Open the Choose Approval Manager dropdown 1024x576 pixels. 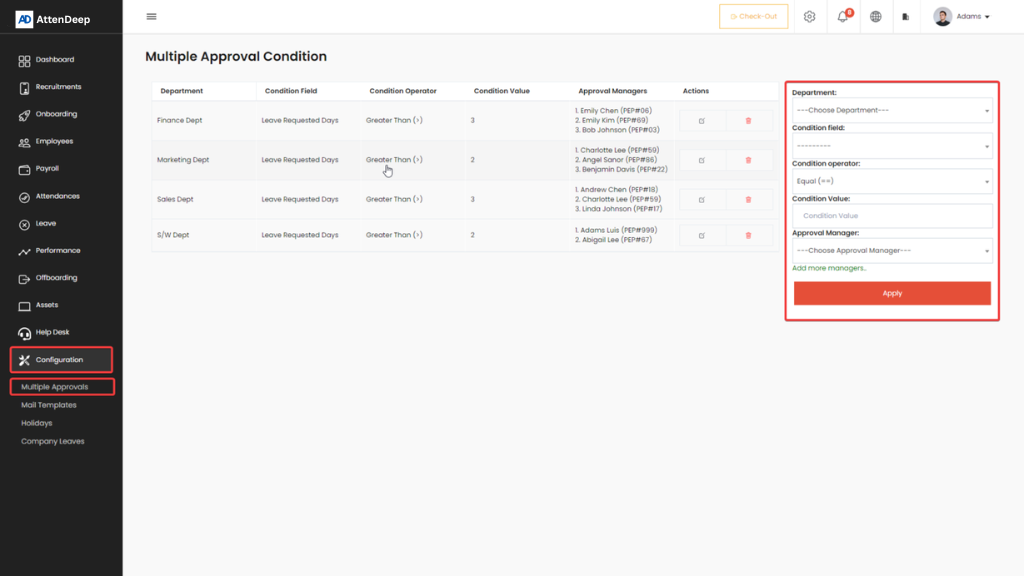click(x=891, y=251)
